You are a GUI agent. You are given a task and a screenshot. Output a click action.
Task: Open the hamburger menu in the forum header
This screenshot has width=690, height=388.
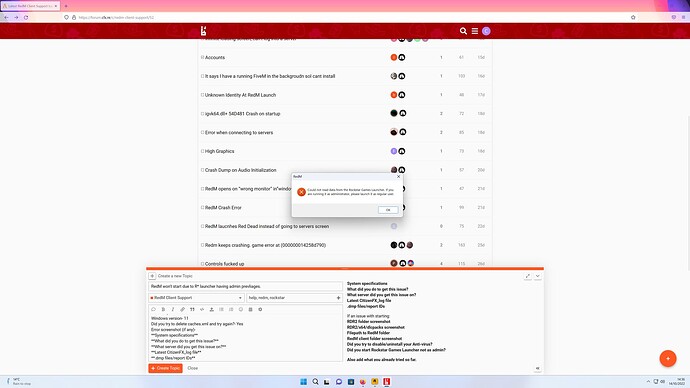tap(475, 31)
